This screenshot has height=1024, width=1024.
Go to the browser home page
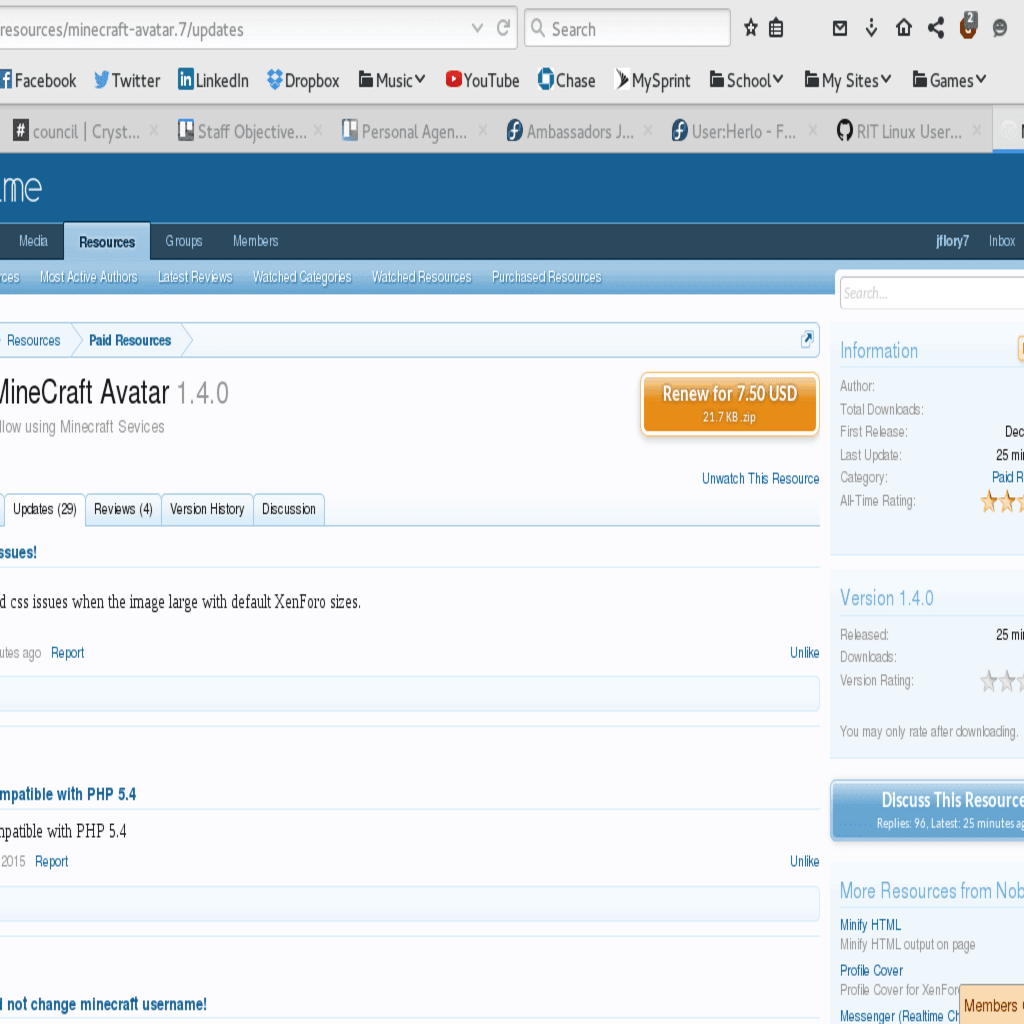[x=904, y=27]
